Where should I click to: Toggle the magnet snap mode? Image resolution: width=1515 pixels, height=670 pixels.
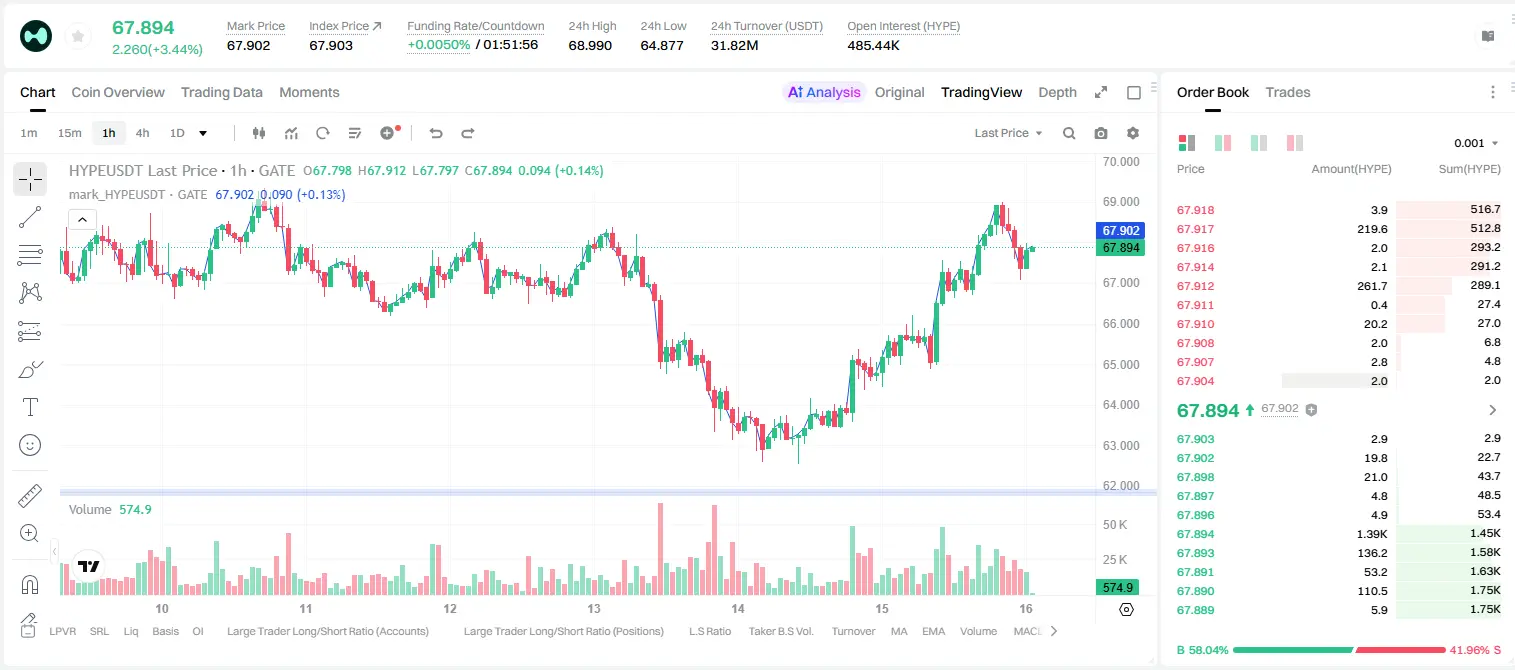coord(30,584)
